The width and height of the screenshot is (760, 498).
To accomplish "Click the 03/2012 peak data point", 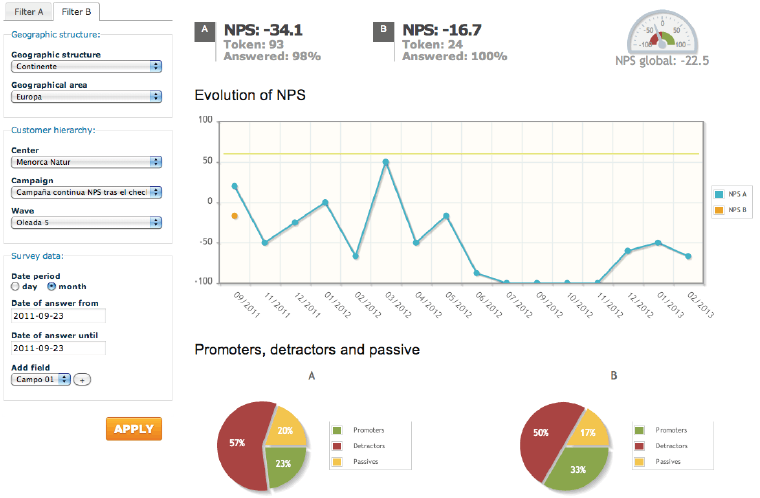I will pyautogui.click(x=386, y=162).
